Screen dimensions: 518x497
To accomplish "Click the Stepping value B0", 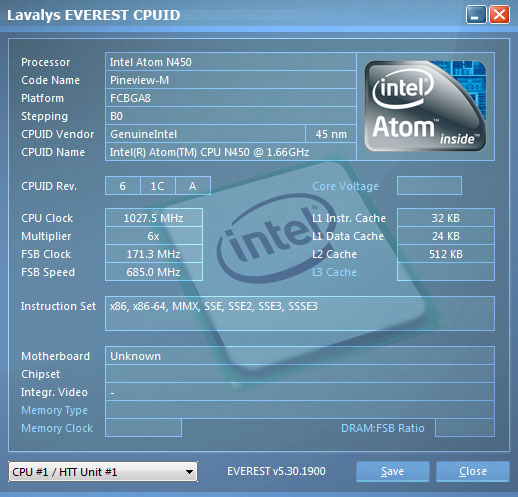I will click(x=231, y=116).
